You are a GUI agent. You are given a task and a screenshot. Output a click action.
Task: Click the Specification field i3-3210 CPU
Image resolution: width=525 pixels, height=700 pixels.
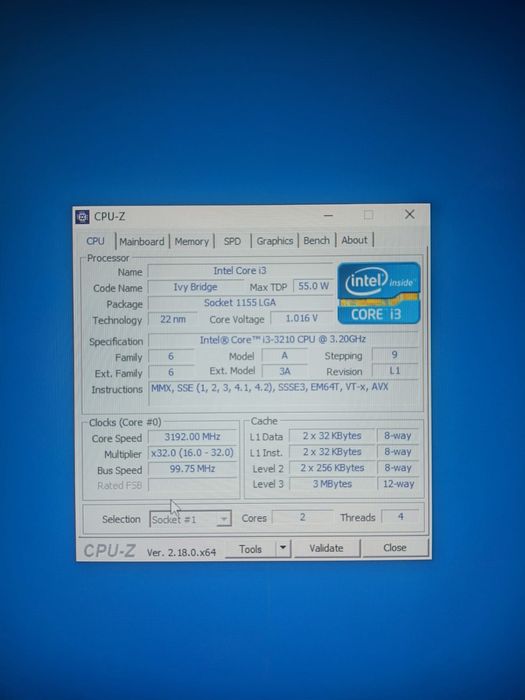pyautogui.click(x=283, y=339)
